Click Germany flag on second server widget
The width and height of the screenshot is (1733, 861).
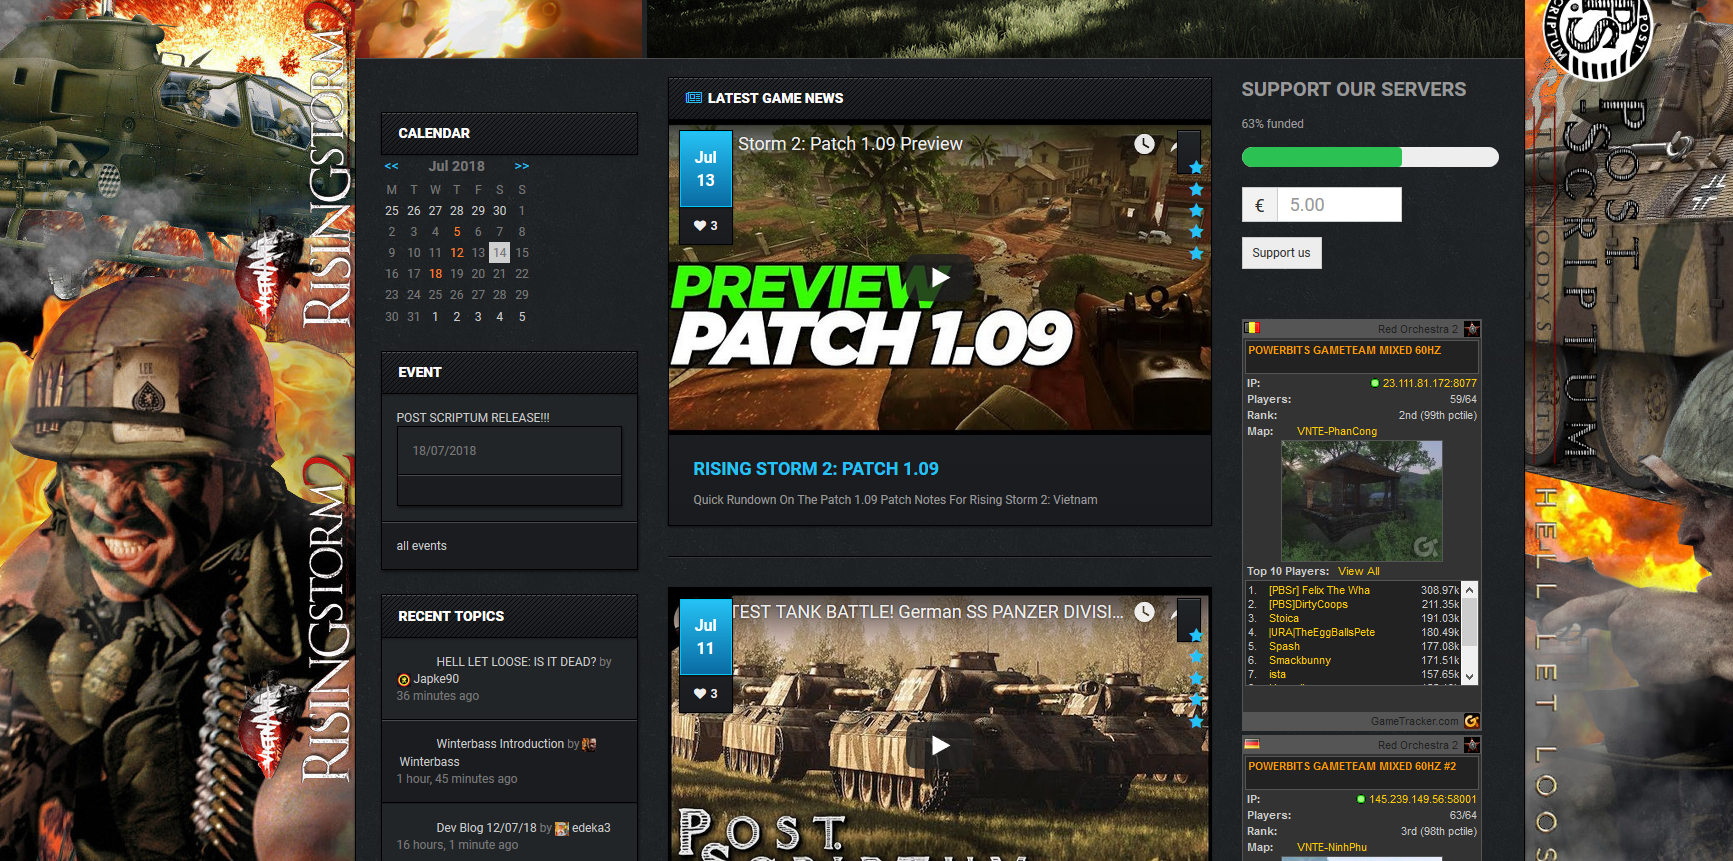1252,744
